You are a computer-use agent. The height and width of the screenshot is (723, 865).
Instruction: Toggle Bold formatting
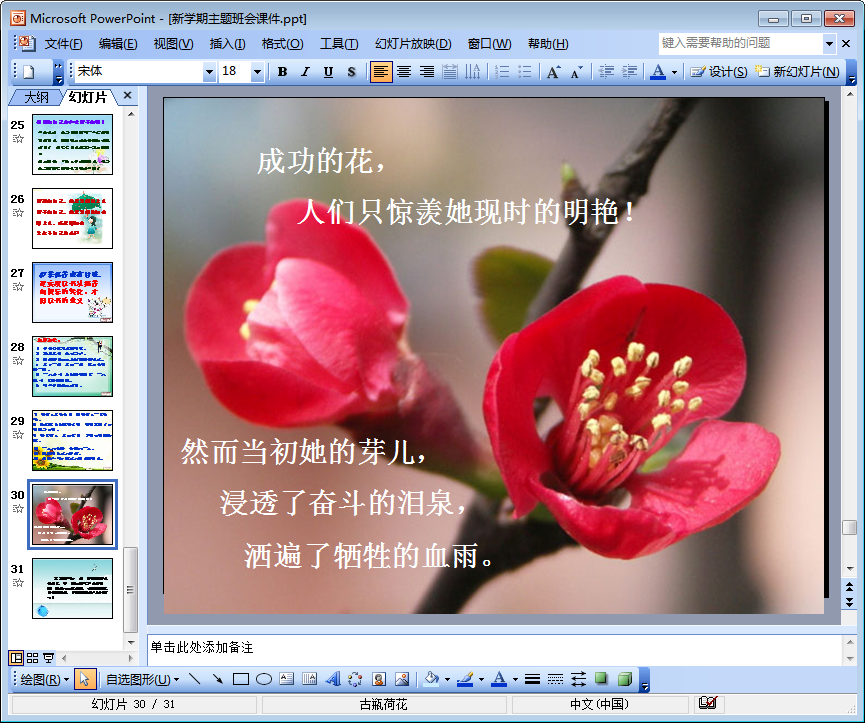(x=282, y=72)
